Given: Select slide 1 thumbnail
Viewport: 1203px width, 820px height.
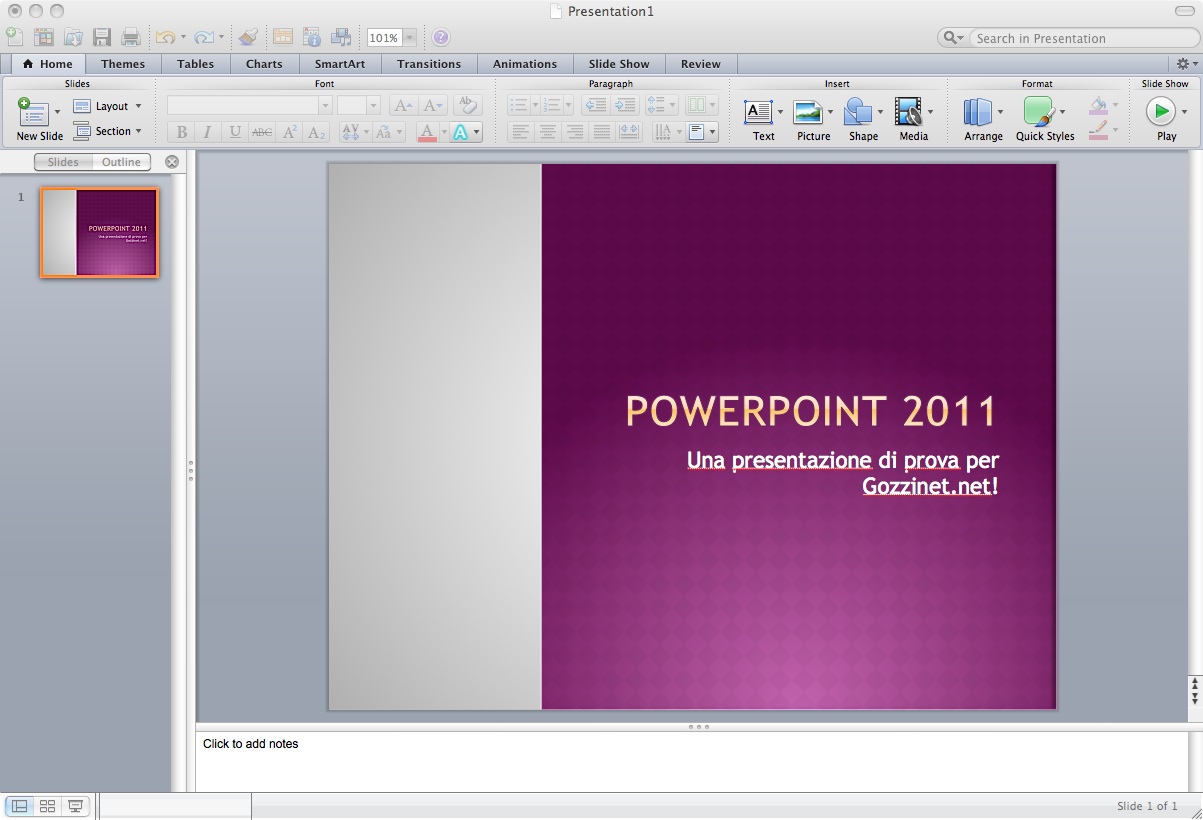Looking at the screenshot, I should pyautogui.click(x=99, y=232).
